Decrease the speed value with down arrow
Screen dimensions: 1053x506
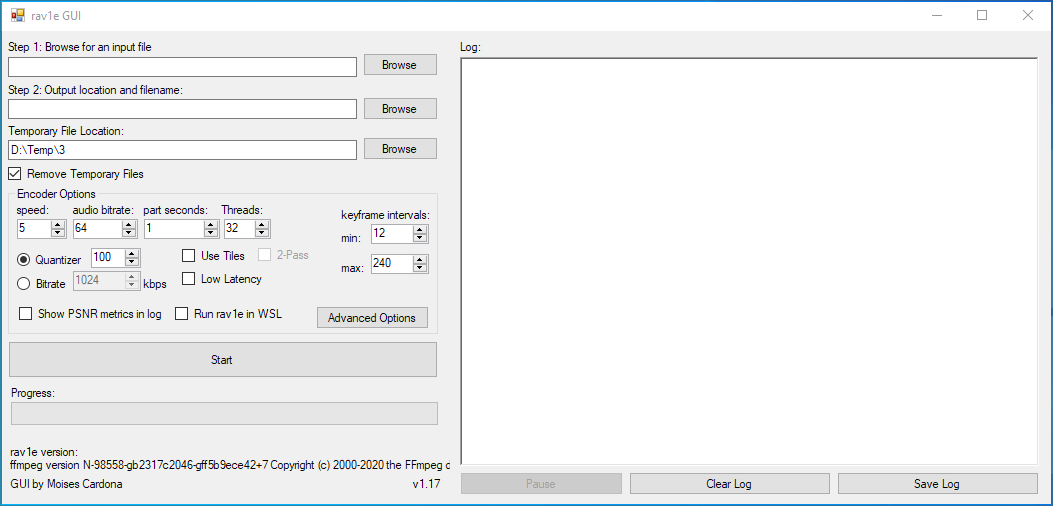click(58, 233)
